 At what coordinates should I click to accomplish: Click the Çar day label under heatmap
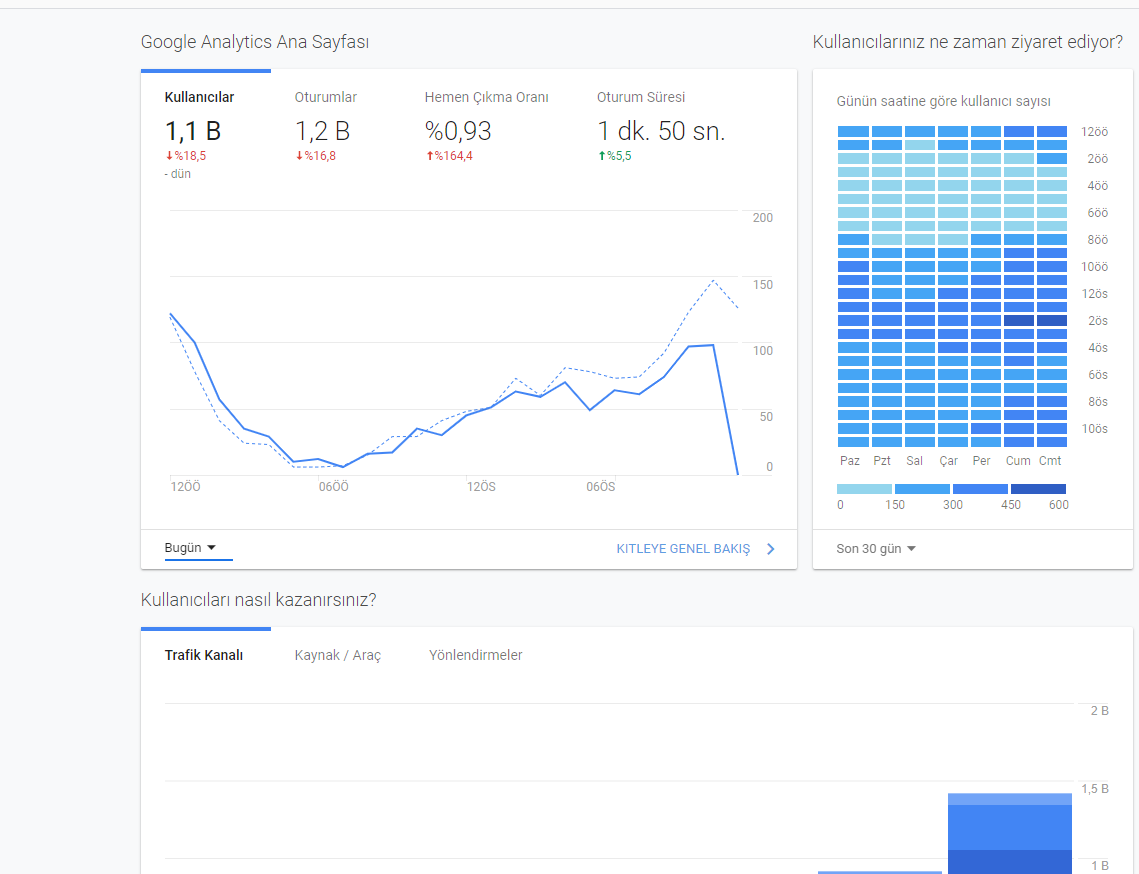pos(949,461)
